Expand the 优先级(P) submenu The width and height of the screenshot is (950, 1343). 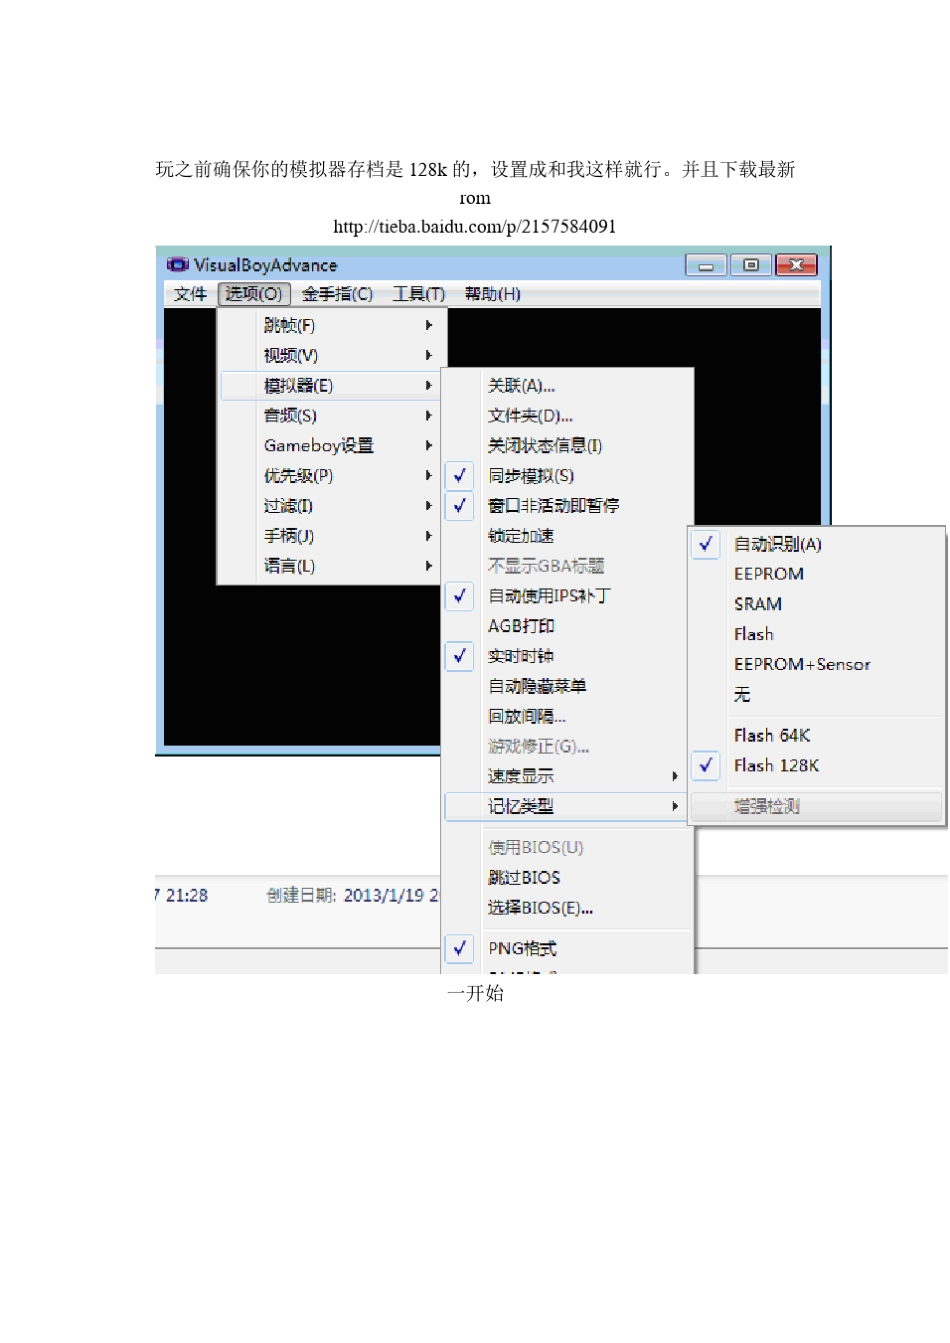tap(332, 475)
